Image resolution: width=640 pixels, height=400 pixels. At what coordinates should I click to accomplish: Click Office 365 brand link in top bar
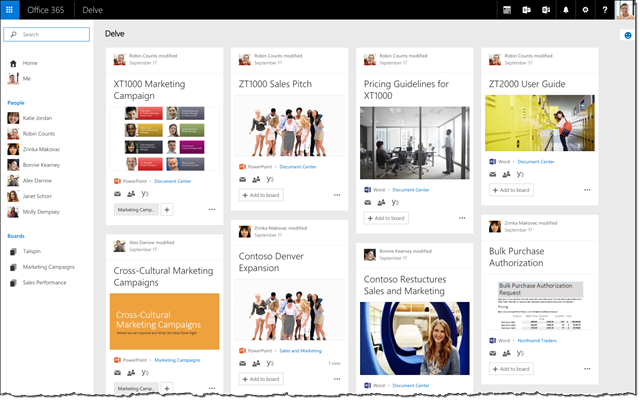point(45,10)
